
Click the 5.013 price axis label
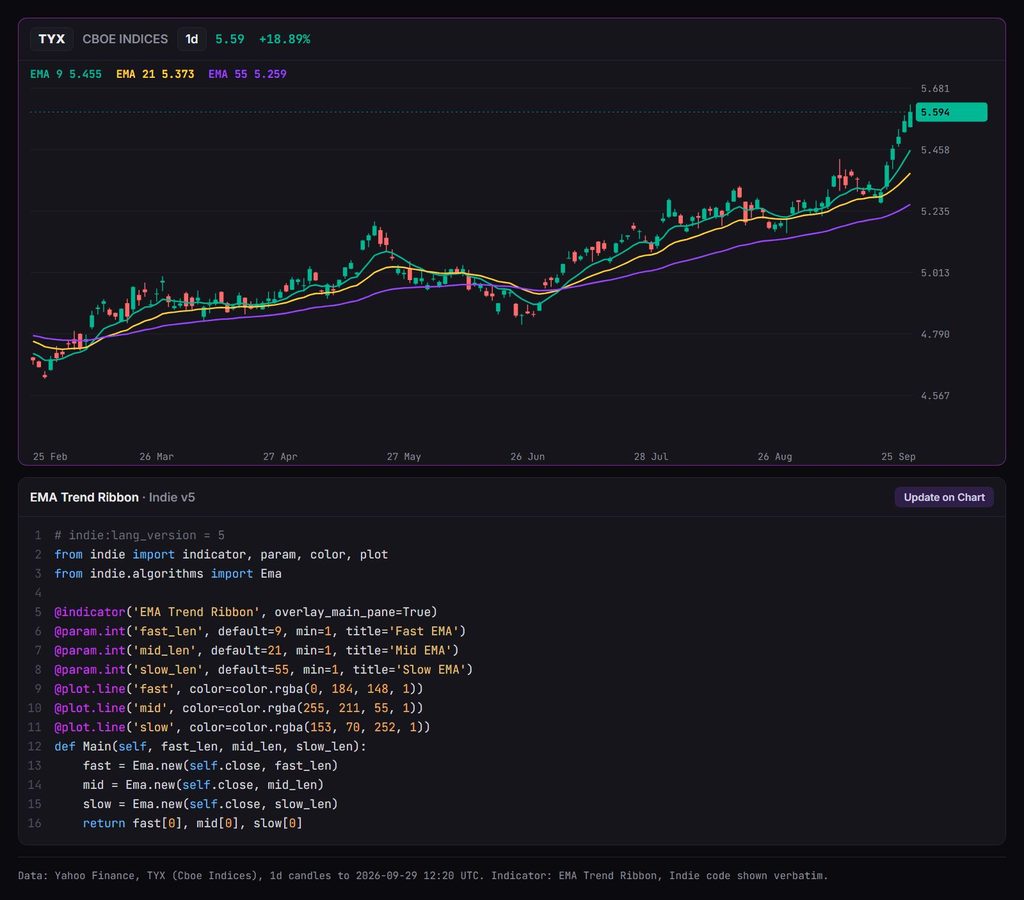tap(935, 272)
